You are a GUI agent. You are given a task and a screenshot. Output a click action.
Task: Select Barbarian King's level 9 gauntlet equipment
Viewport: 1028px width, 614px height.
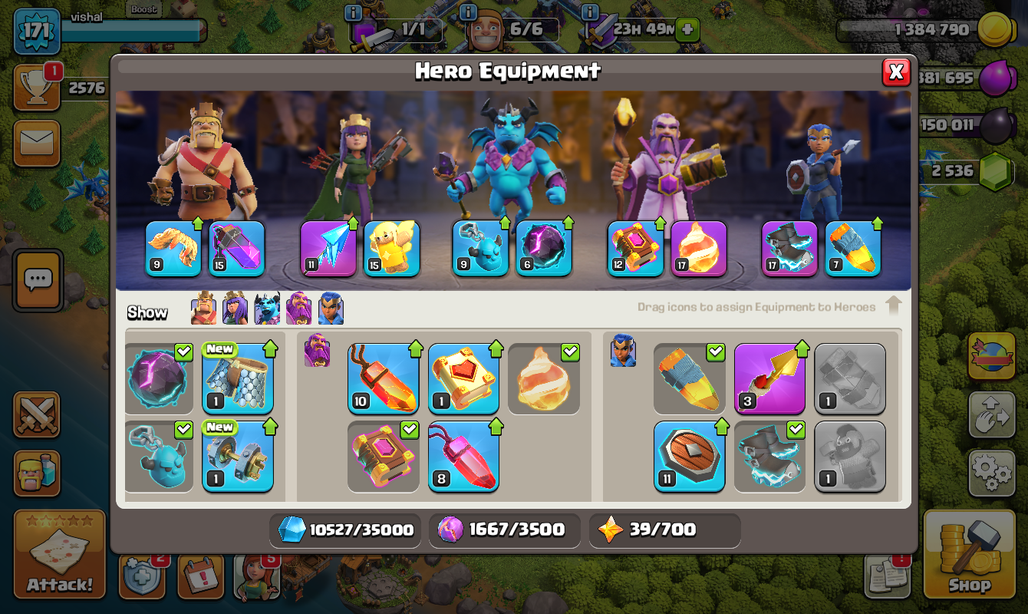click(173, 248)
